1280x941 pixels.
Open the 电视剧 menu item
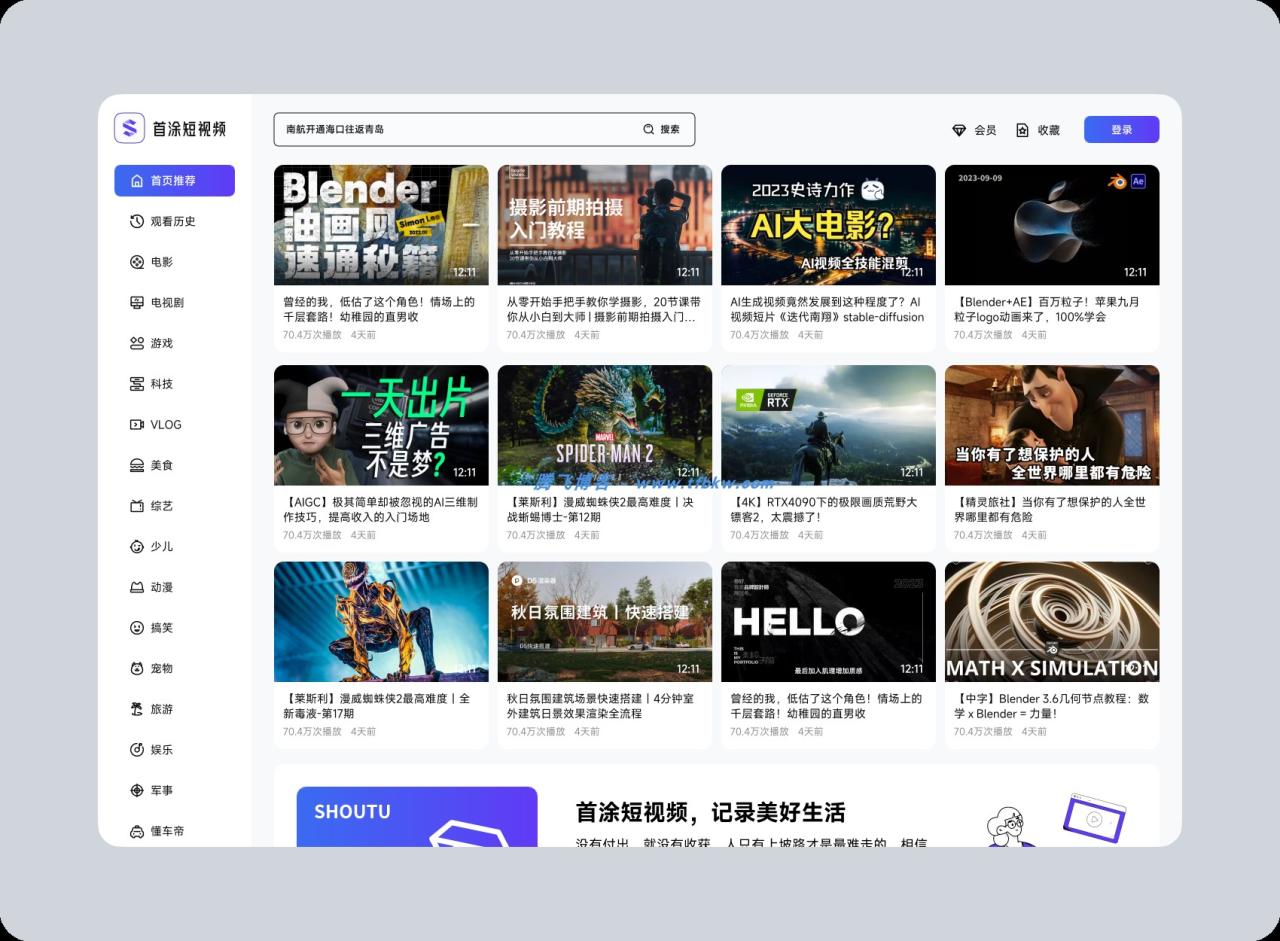pos(136,302)
